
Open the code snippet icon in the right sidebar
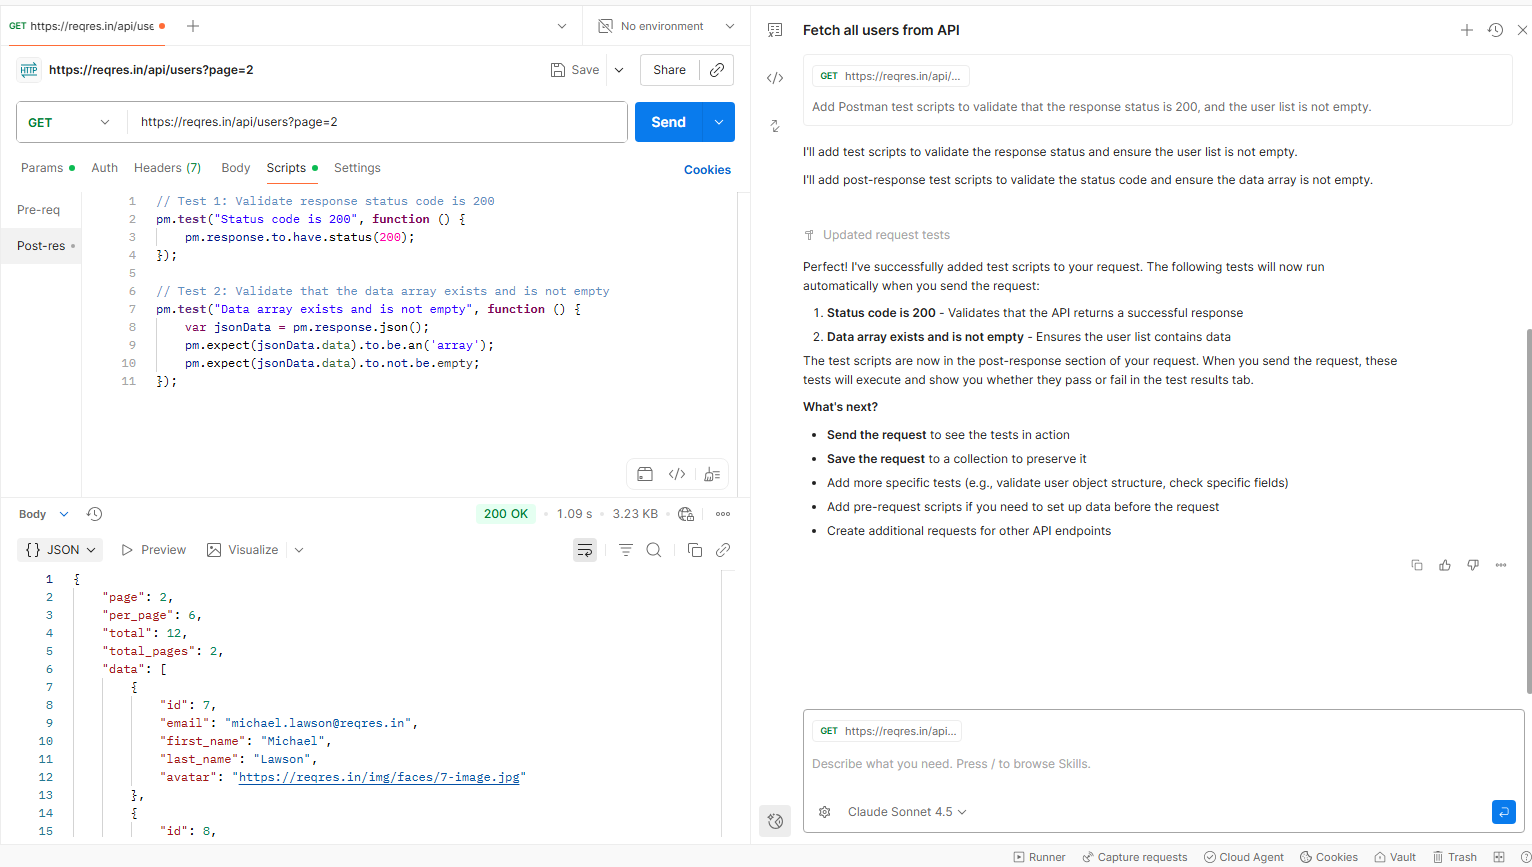pos(775,78)
